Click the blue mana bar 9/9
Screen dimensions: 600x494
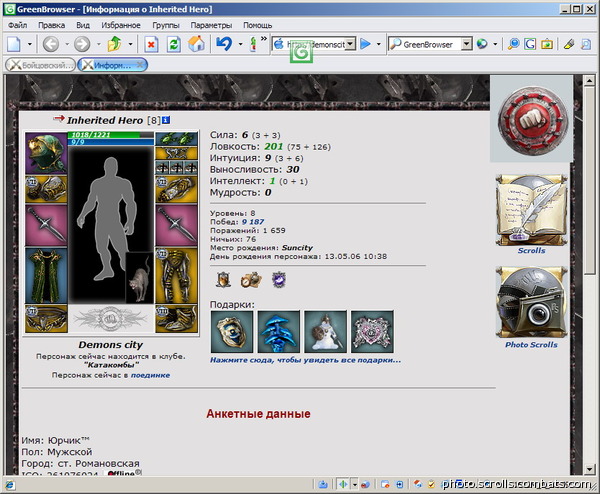(x=111, y=142)
